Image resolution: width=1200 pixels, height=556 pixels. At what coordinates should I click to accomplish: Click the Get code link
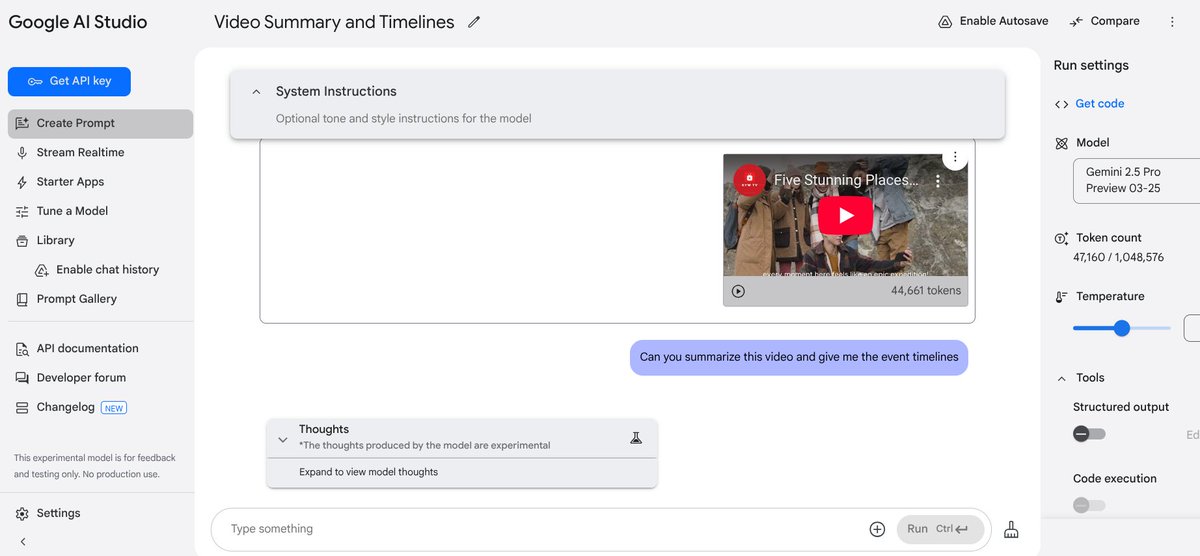click(x=1099, y=104)
